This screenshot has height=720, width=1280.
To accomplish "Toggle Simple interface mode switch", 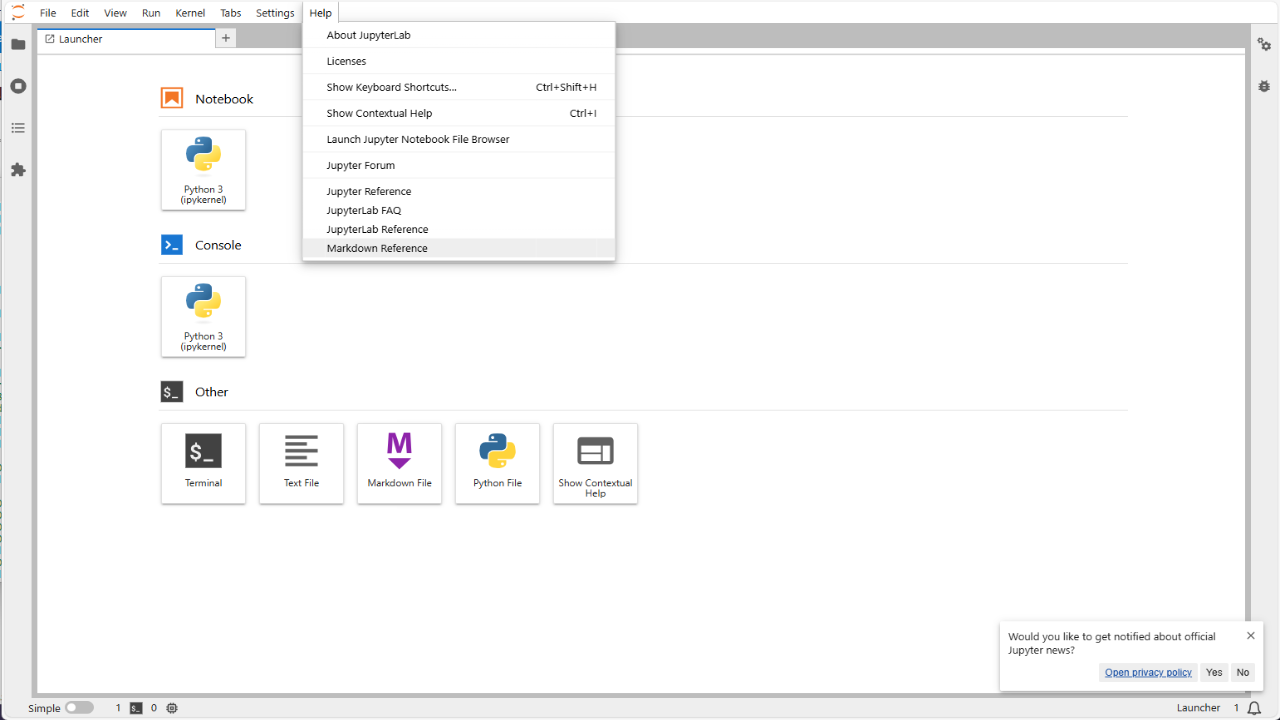I will coord(79,708).
